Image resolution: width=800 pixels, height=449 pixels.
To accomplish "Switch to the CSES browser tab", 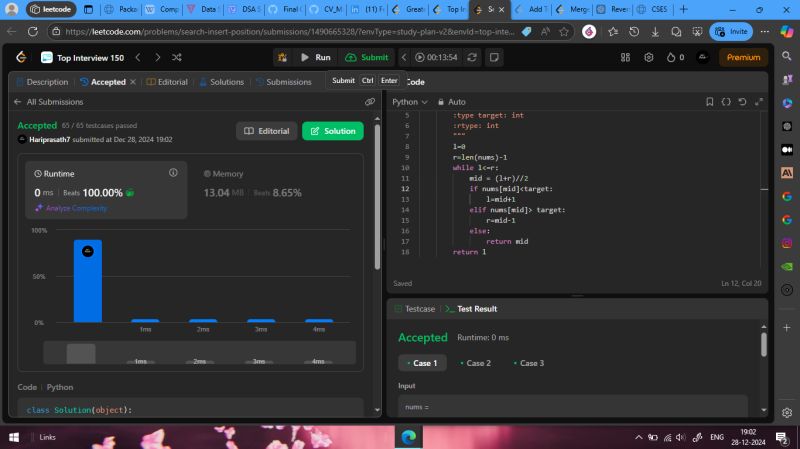I will (x=654, y=9).
